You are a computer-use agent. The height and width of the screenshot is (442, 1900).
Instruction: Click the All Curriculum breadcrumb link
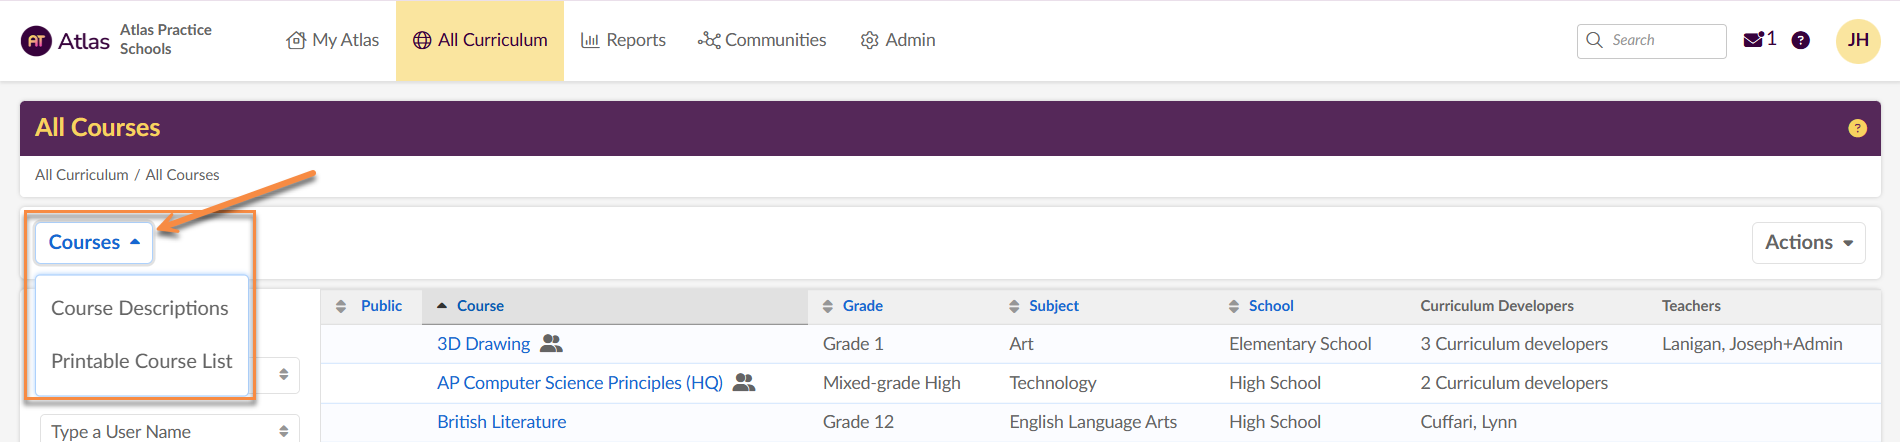[82, 175]
